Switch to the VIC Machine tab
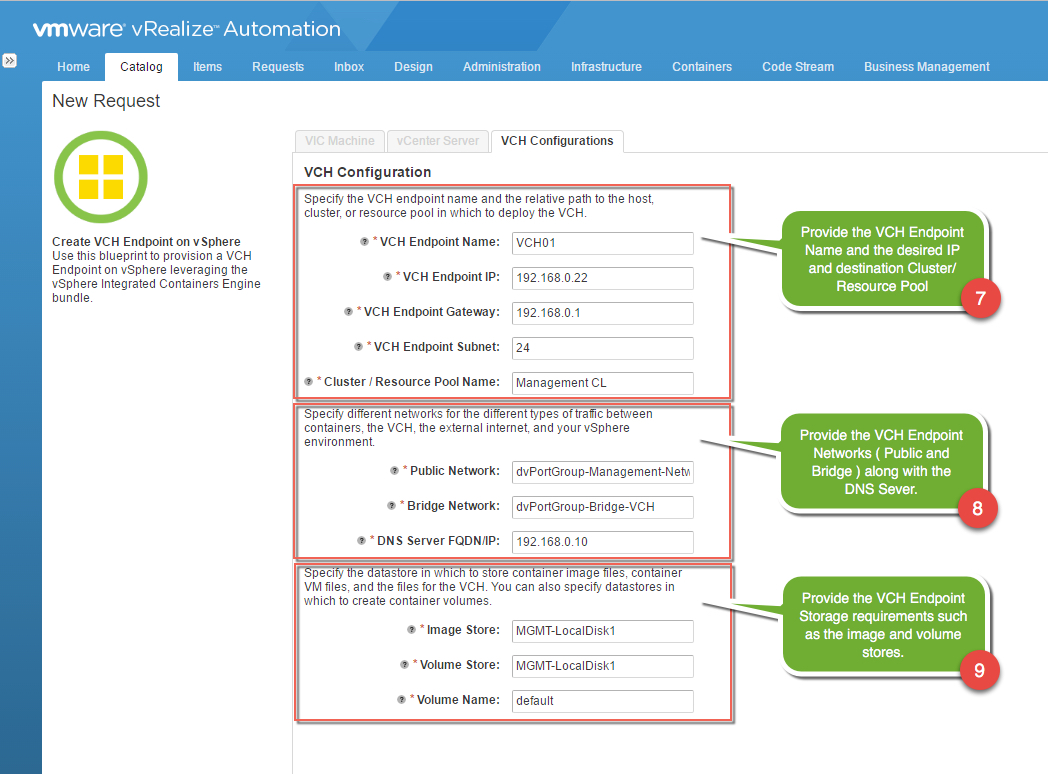Screen dimensions: 1048x774 338,141
